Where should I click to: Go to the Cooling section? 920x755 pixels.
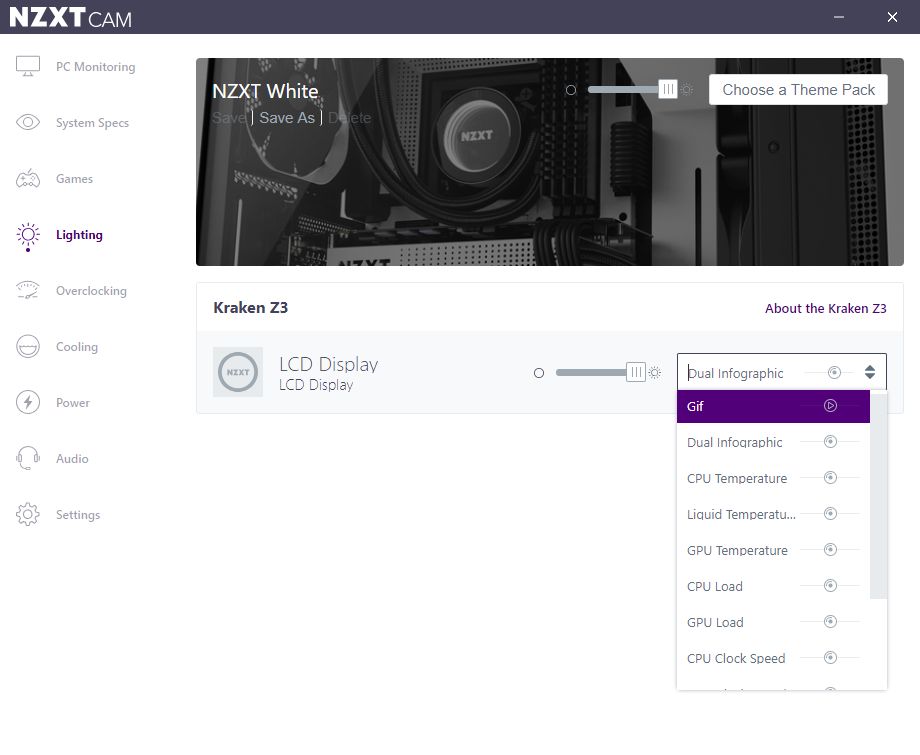click(x=77, y=347)
